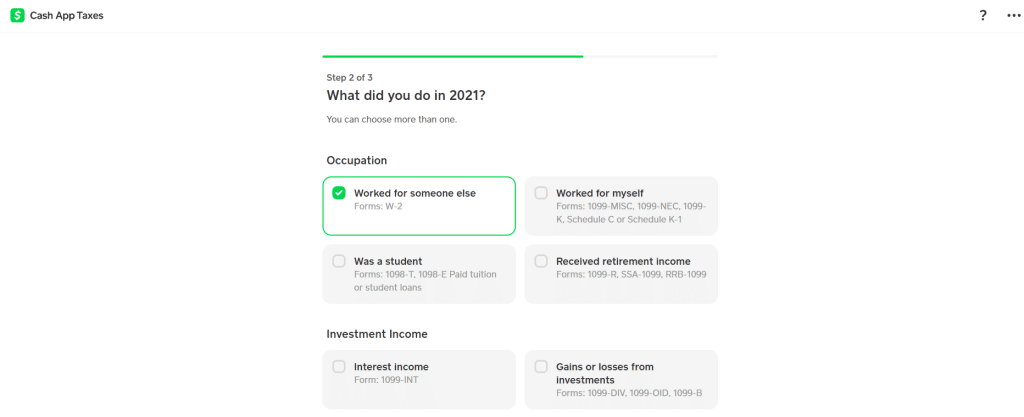Click the green Cash App logo icon
Screen dimensions: 1024x417
(18, 16)
